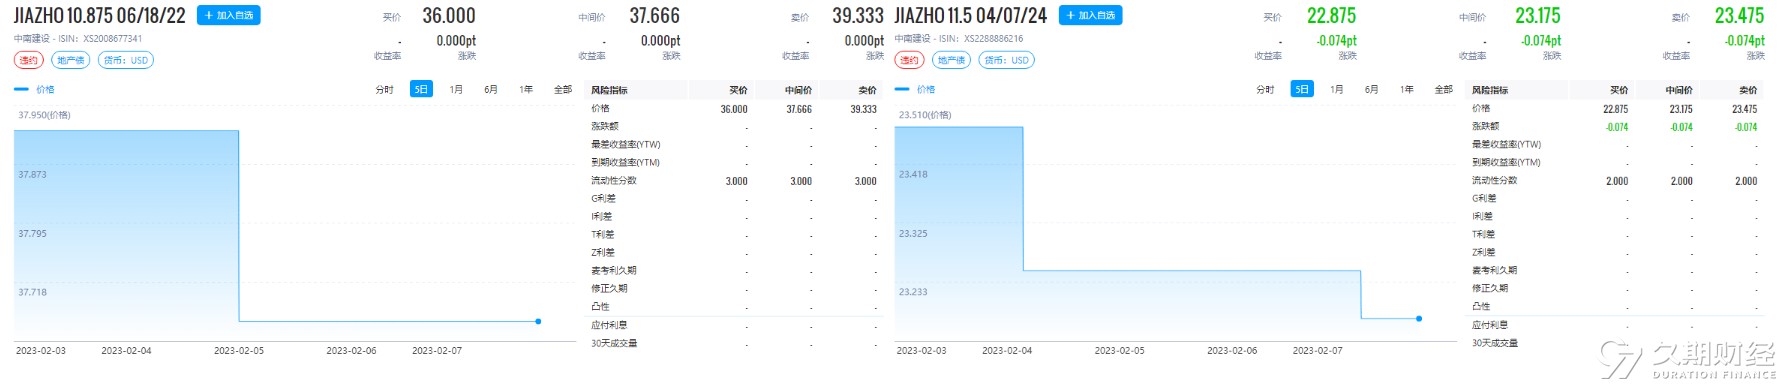The image size is (1781, 384).
Task: Select 5日 range on JIAZHO 11.5 chart
Action: 1302,89
